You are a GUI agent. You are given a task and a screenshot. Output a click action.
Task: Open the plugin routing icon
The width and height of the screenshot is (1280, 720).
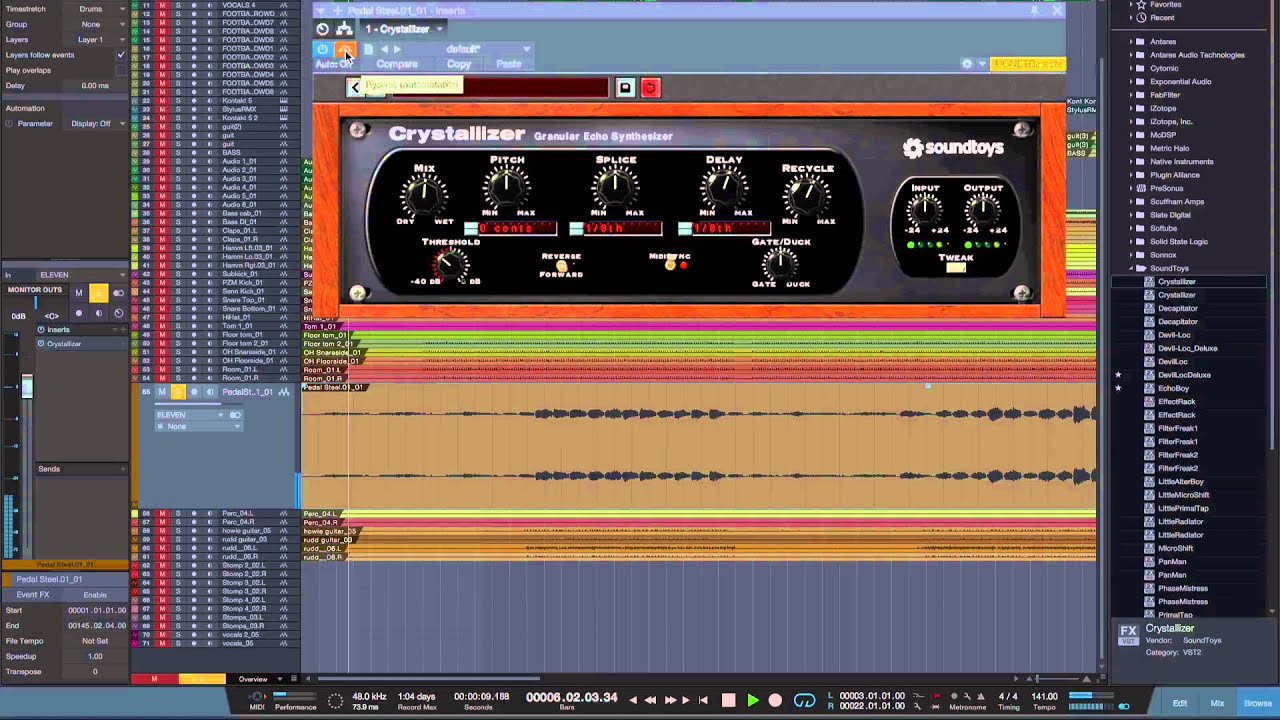point(344,29)
